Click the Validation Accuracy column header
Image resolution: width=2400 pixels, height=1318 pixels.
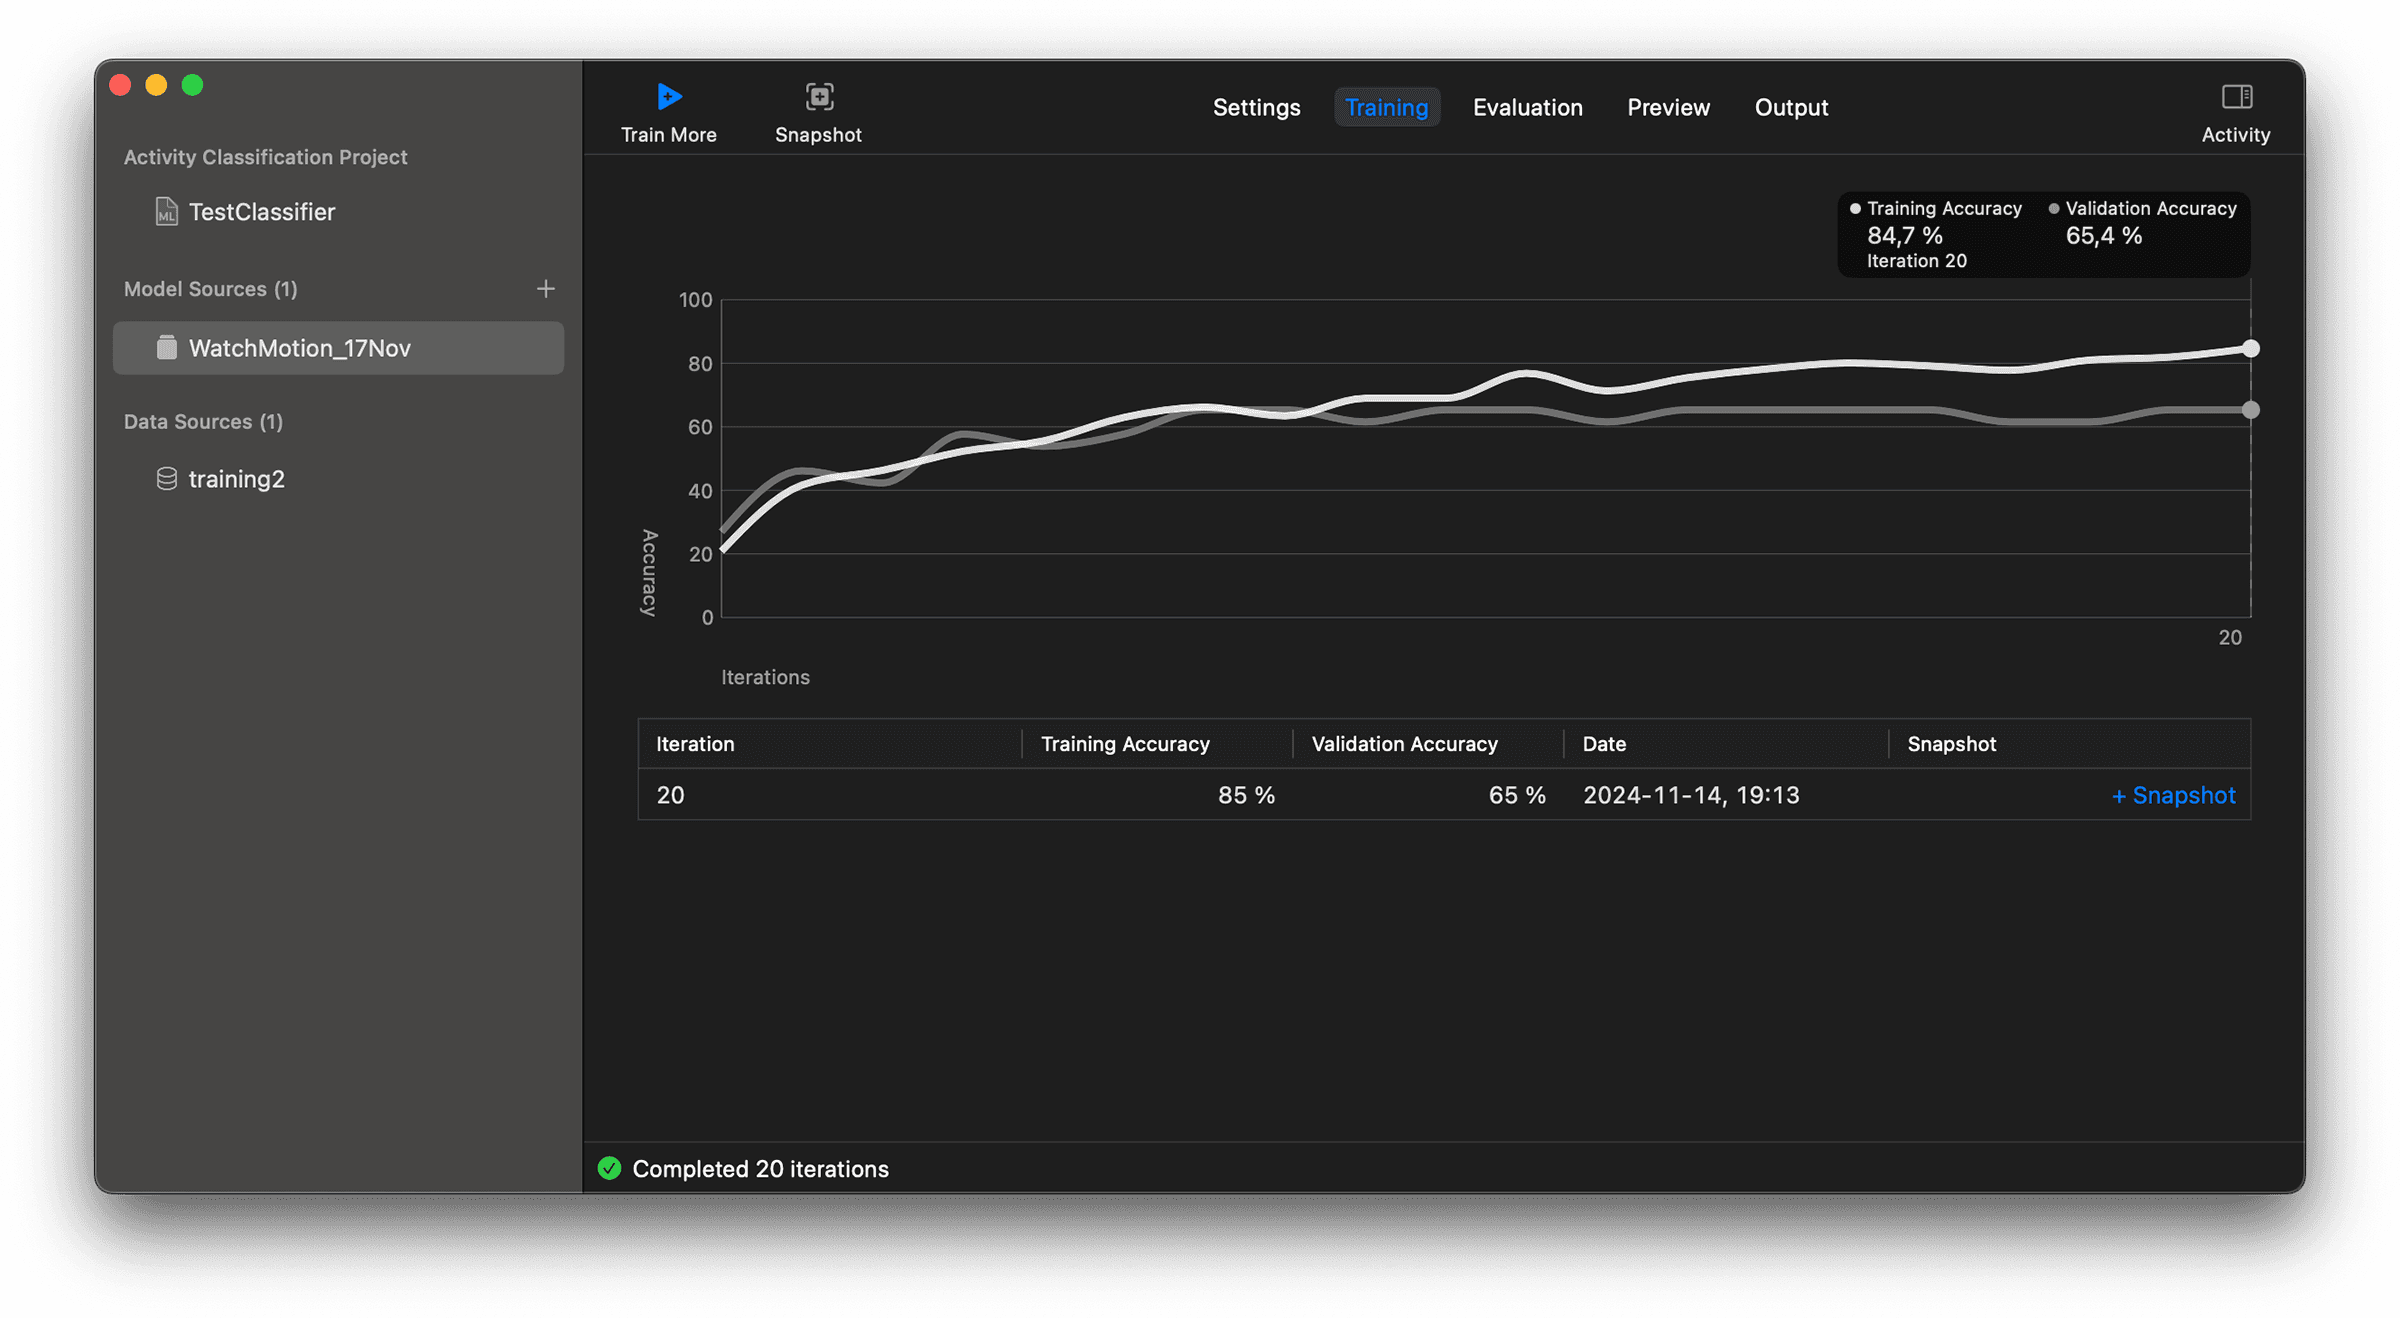pyautogui.click(x=1404, y=744)
